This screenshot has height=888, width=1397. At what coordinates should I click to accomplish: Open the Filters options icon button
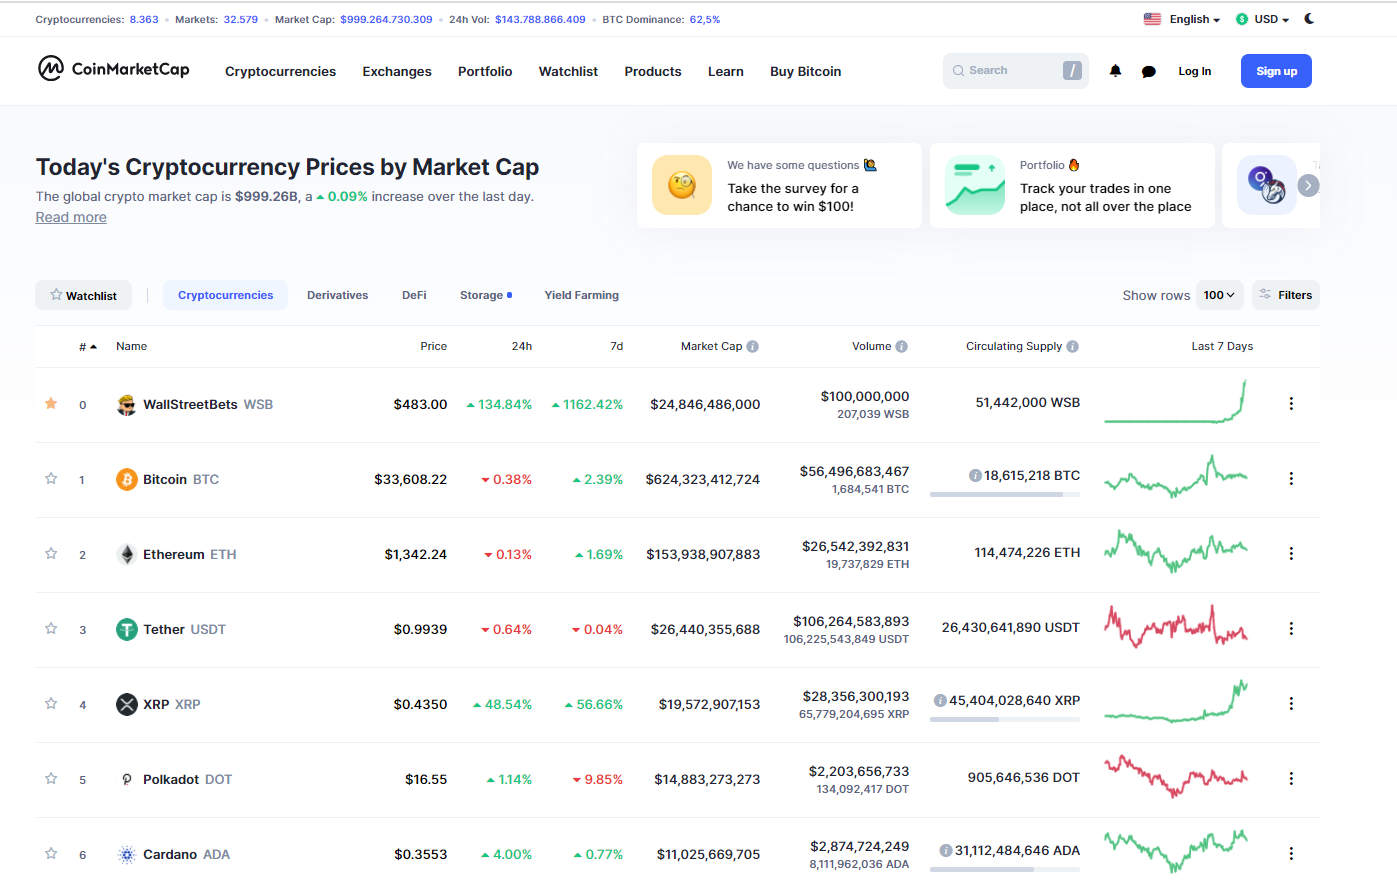pos(1286,295)
